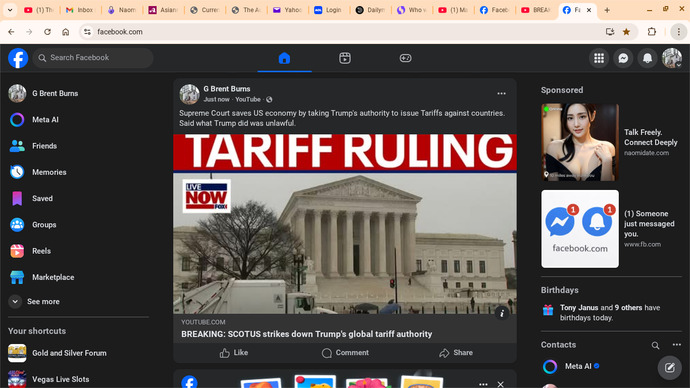Open Friends in left sidebar

(78, 146)
